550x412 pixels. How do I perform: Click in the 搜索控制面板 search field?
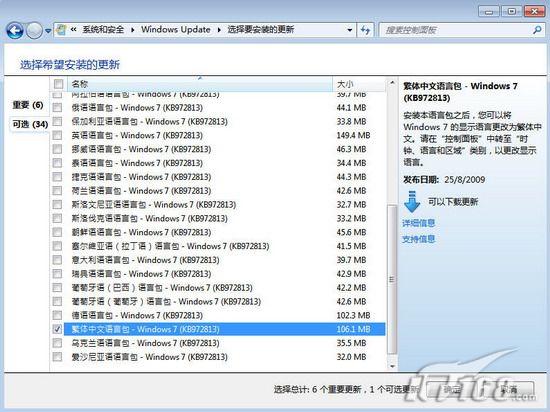coord(456,30)
